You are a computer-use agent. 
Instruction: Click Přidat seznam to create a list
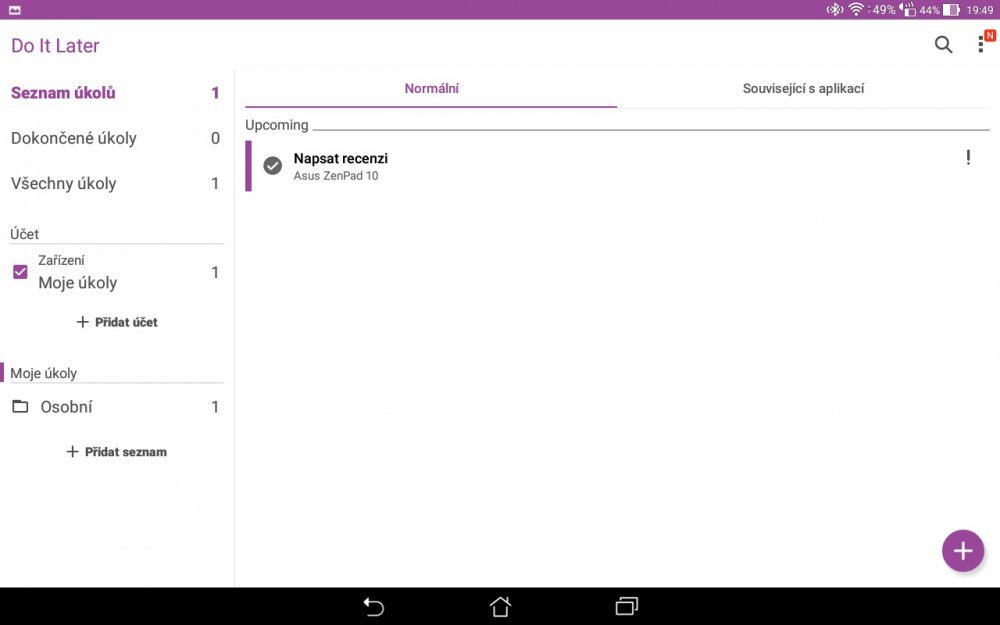116,451
